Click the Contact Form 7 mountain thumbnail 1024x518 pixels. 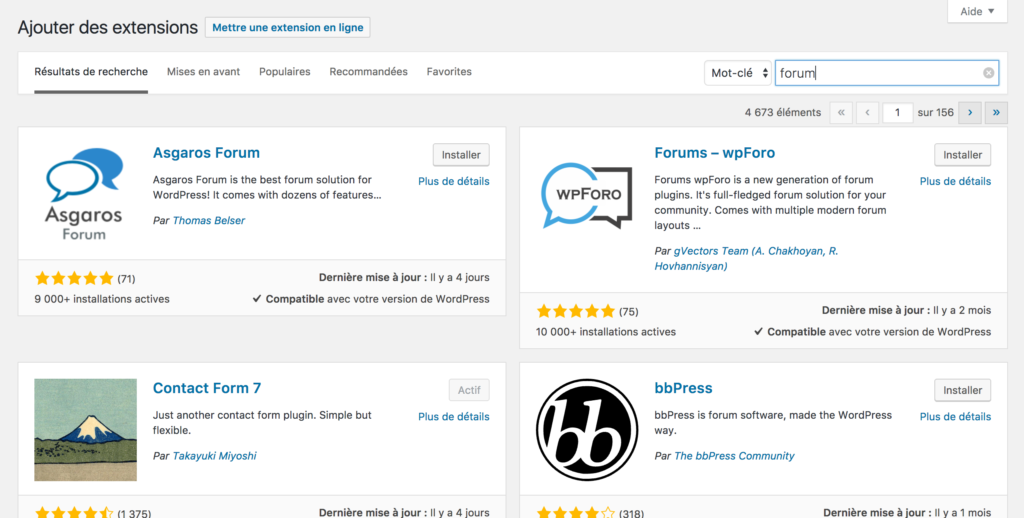pyautogui.click(x=86, y=430)
